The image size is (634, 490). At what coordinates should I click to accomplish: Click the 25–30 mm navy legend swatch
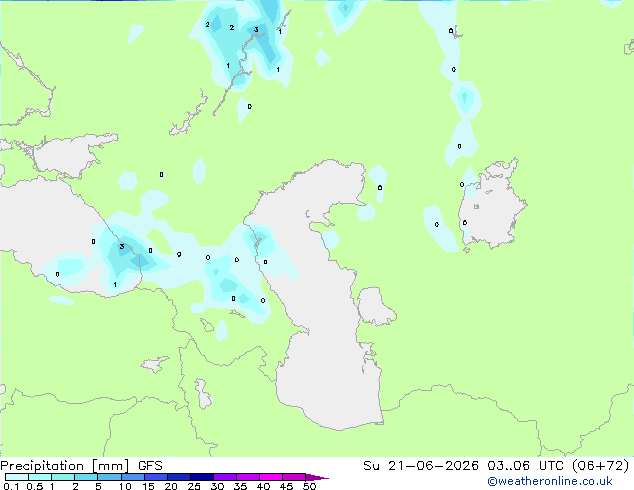[x=202, y=477]
